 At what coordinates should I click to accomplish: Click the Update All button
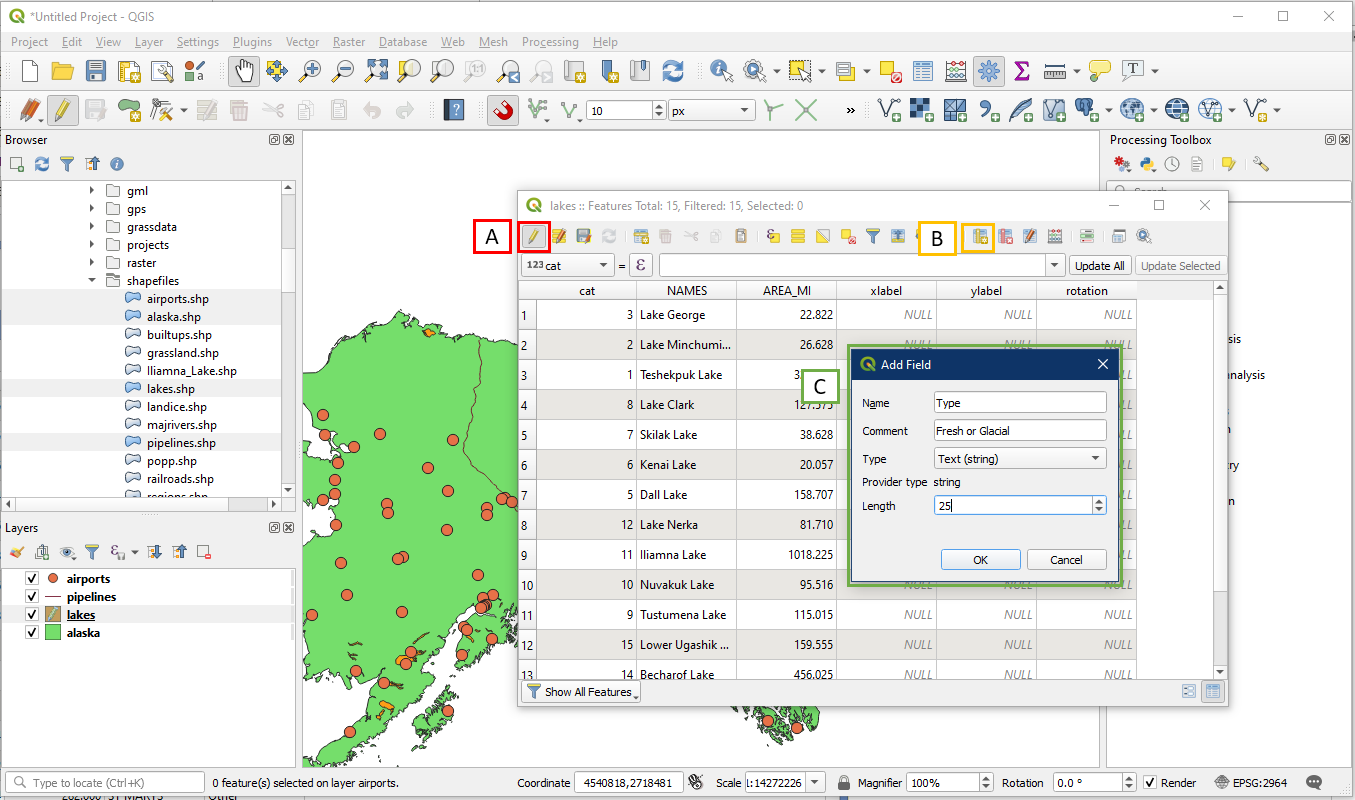1100,266
